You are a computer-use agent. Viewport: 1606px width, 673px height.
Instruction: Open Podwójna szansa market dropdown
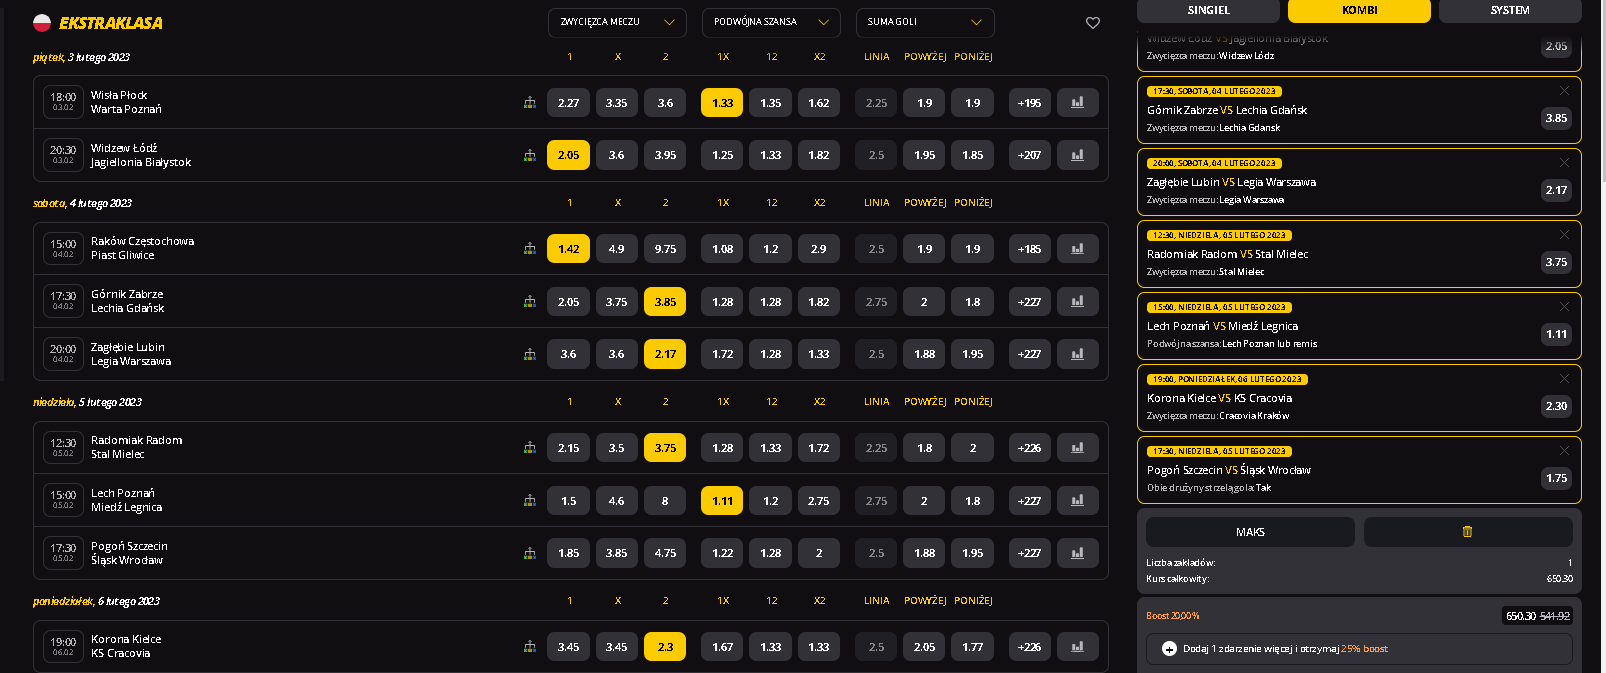click(x=771, y=22)
